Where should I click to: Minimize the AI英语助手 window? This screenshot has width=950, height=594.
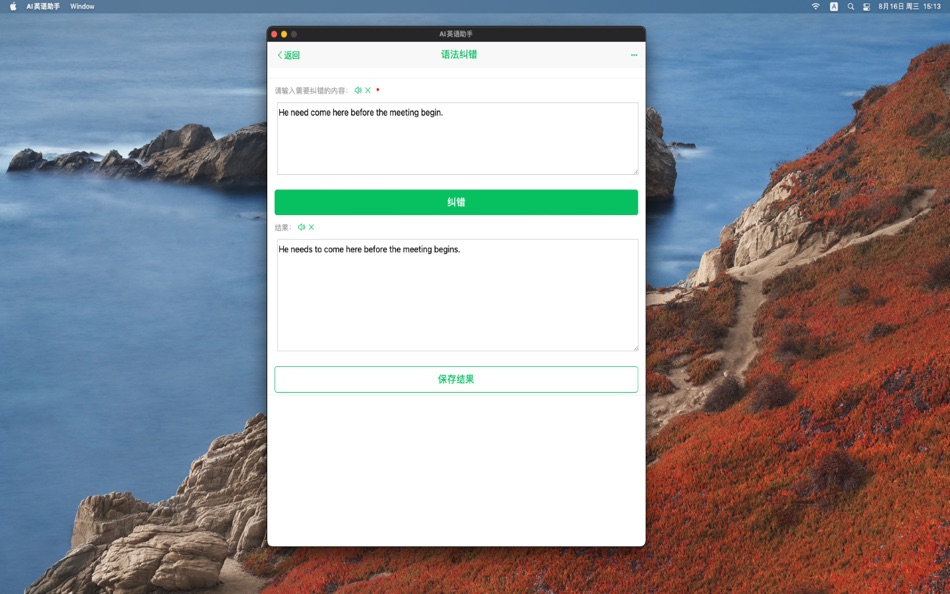pos(284,34)
